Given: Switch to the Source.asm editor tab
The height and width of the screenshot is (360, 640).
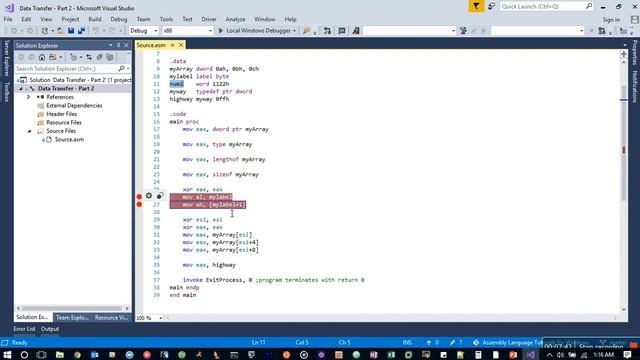Looking at the screenshot, I should click(x=151, y=45).
